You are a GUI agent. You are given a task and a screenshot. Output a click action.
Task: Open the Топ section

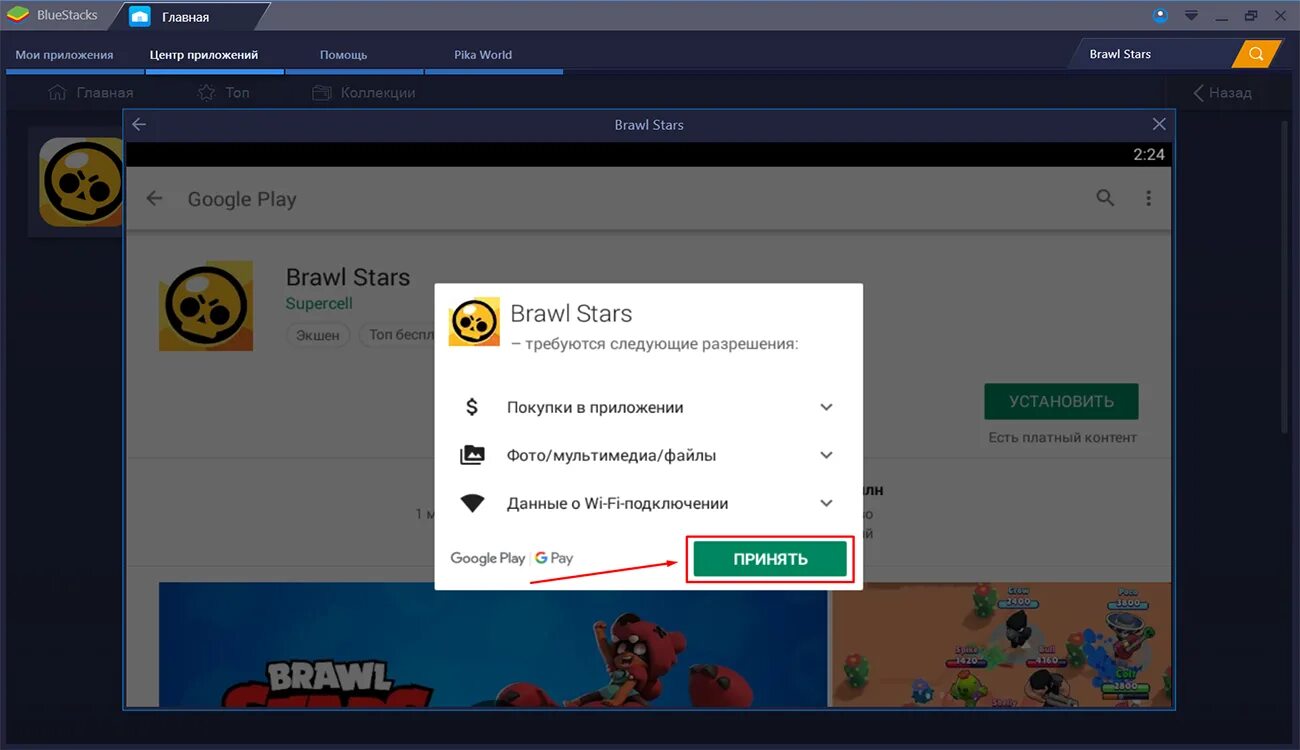[x=223, y=92]
